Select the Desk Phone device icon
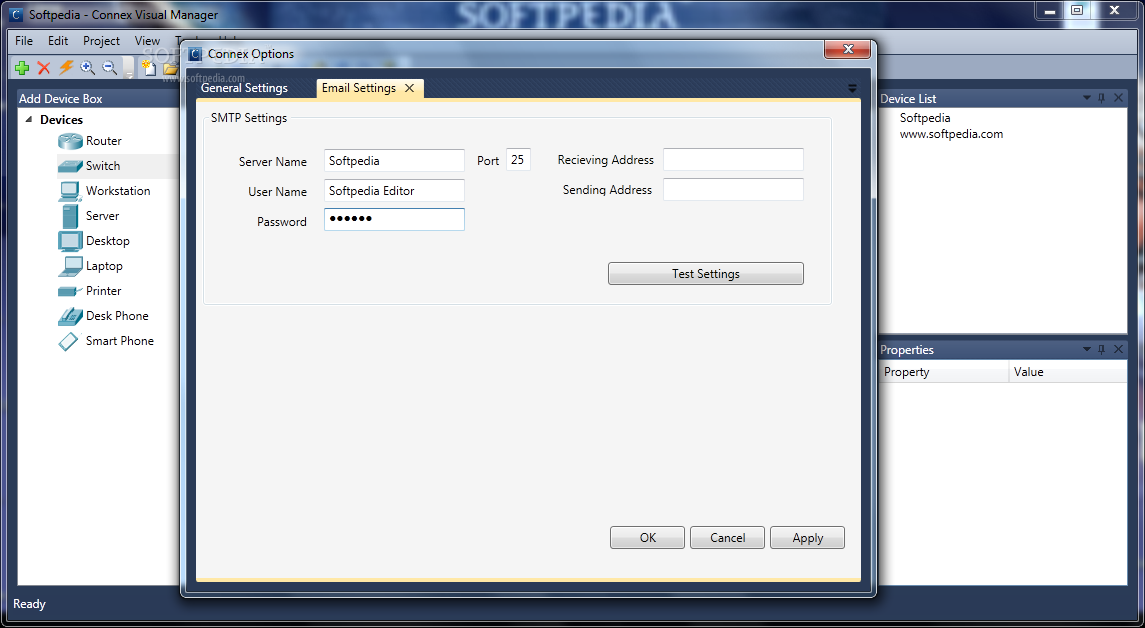The width and height of the screenshot is (1145, 628). tap(70, 315)
